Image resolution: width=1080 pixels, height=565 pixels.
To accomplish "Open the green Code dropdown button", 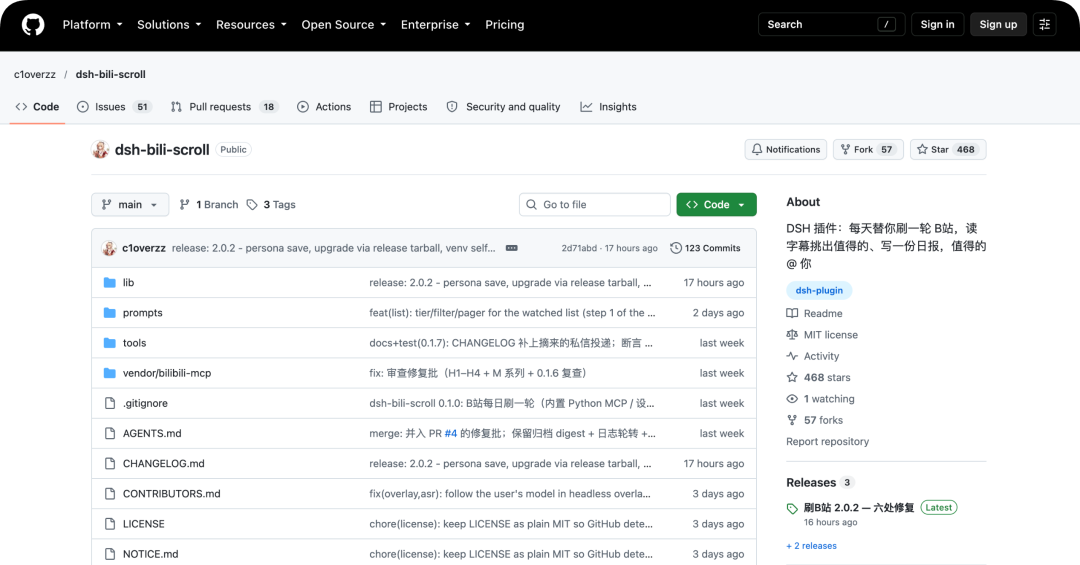I will click(716, 205).
